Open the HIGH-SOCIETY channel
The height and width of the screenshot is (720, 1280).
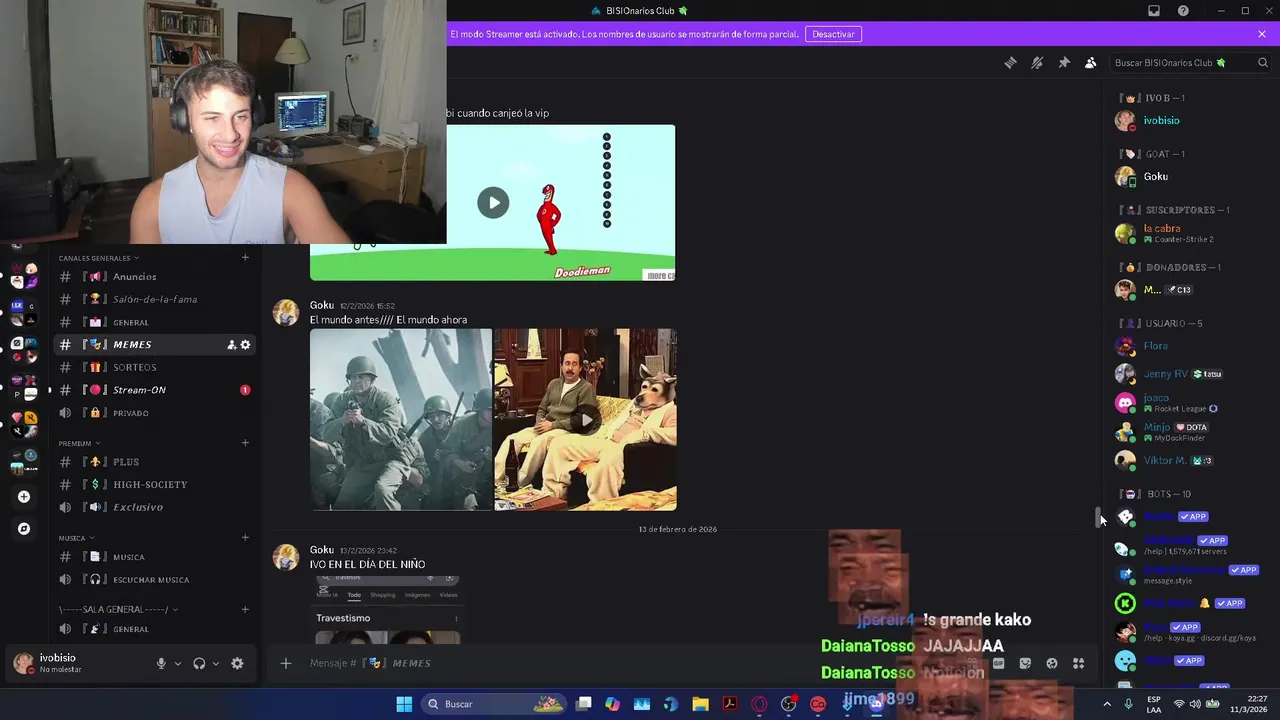(154, 484)
